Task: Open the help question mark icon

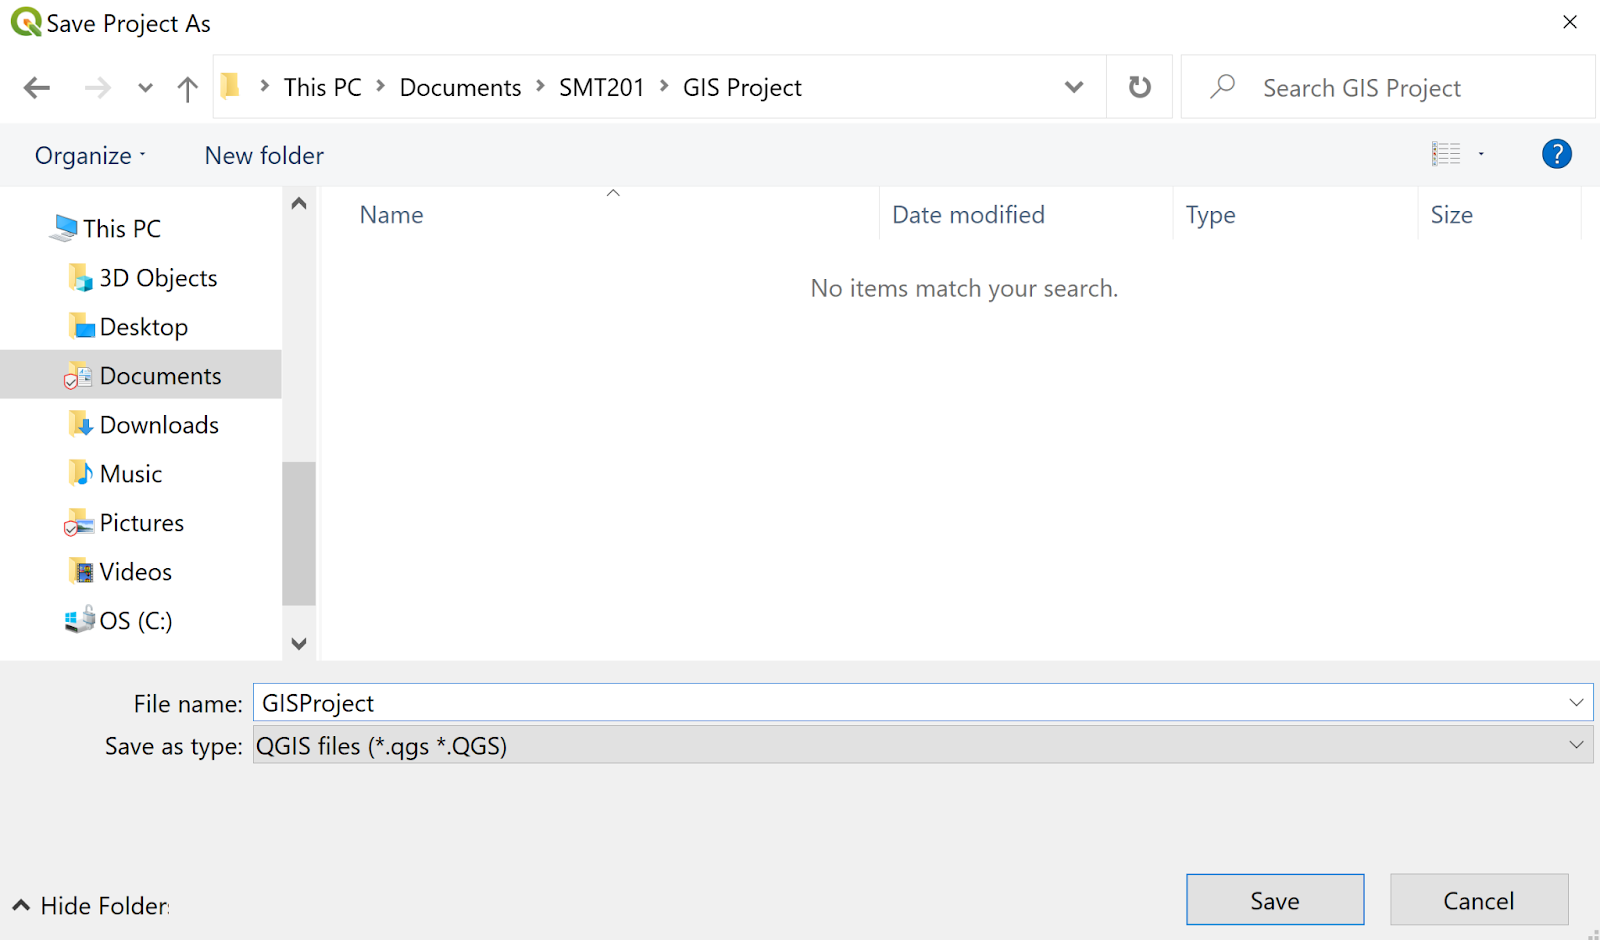Action: 1556,154
